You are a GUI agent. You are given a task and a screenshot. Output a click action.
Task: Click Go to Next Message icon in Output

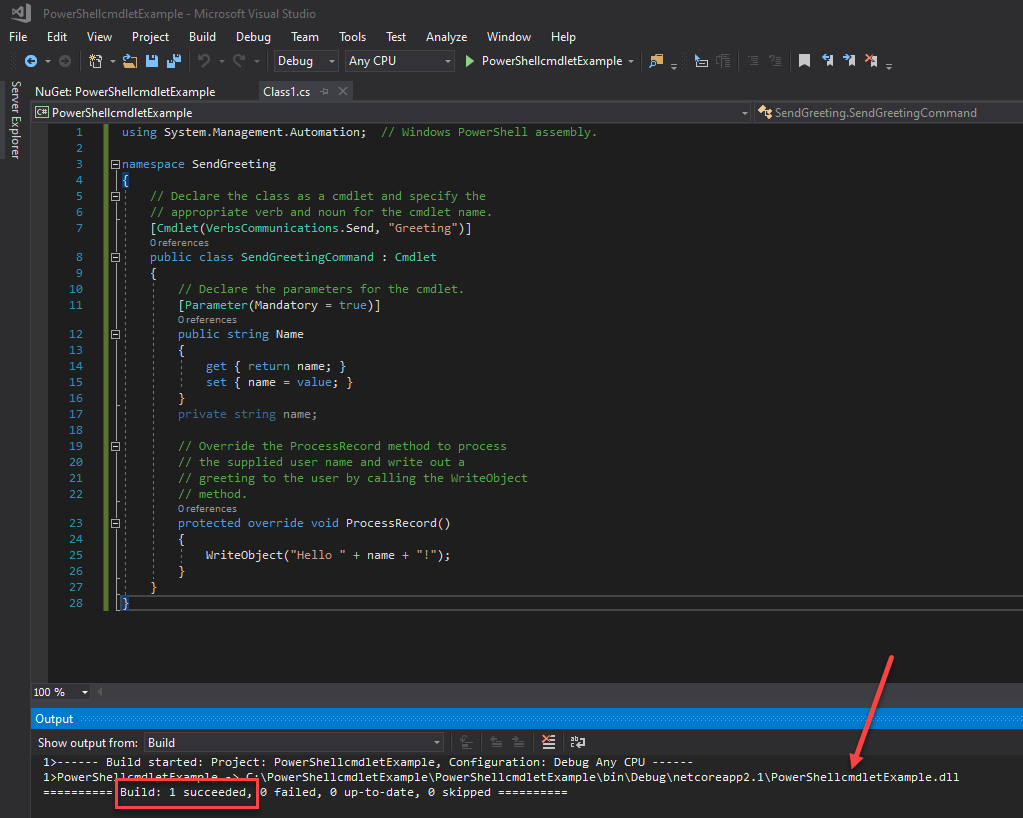point(518,742)
